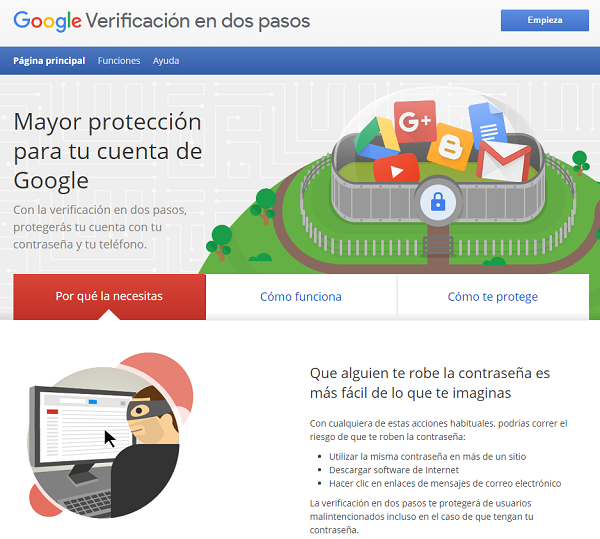Open the Ayuda menu item

click(x=166, y=61)
